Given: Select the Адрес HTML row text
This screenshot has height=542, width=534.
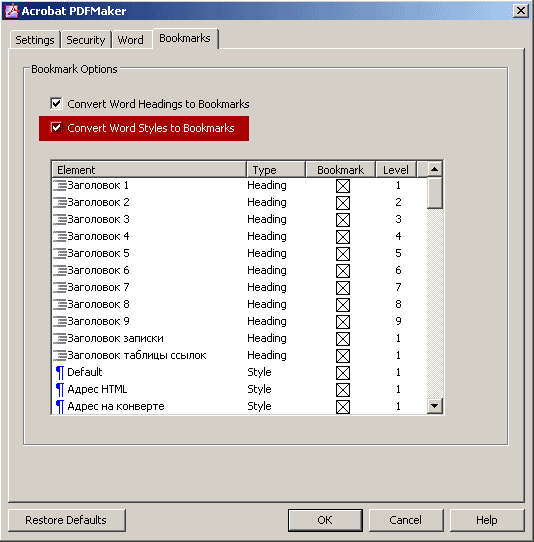Looking at the screenshot, I should (97, 389).
